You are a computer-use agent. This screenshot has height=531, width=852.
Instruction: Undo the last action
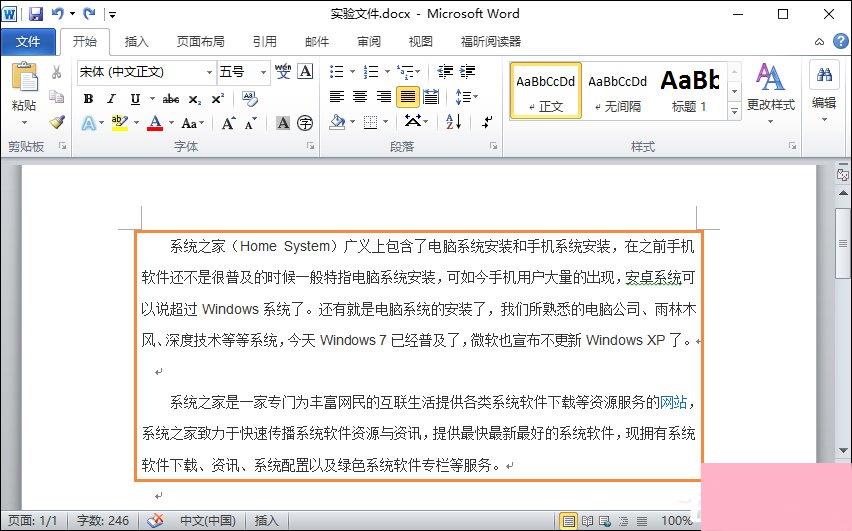pyautogui.click(x=58, y=14)
